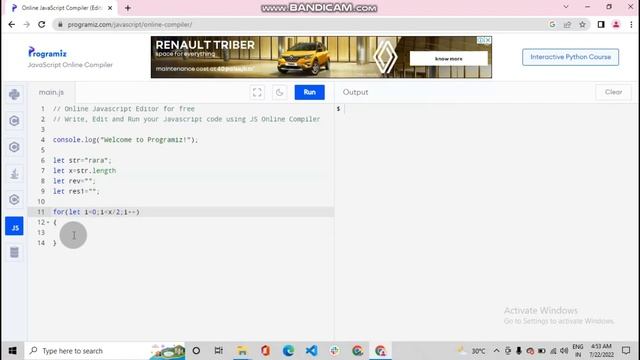
Task: Bookmark this page with star
Action: pos(582,24)
